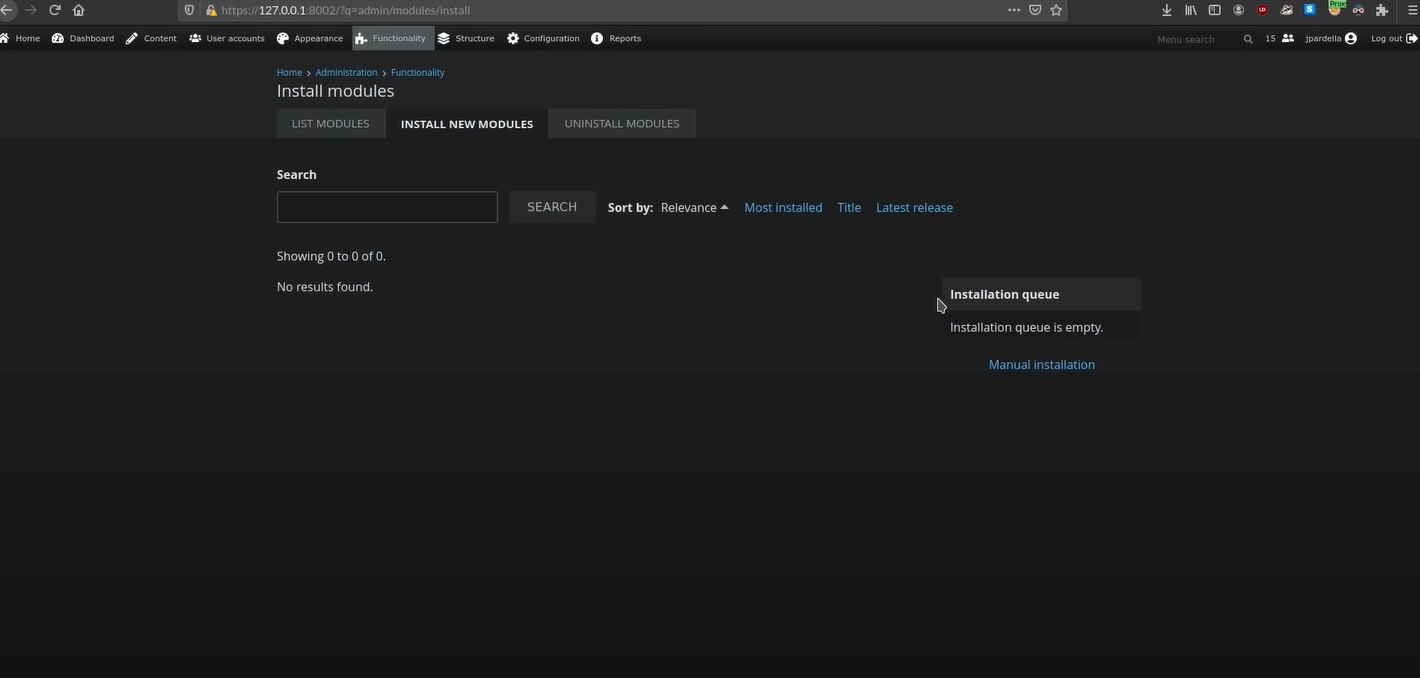Open Dashboard in the admin bar
The height and width of the screenshot is (678, 1420).
[83, 38]
